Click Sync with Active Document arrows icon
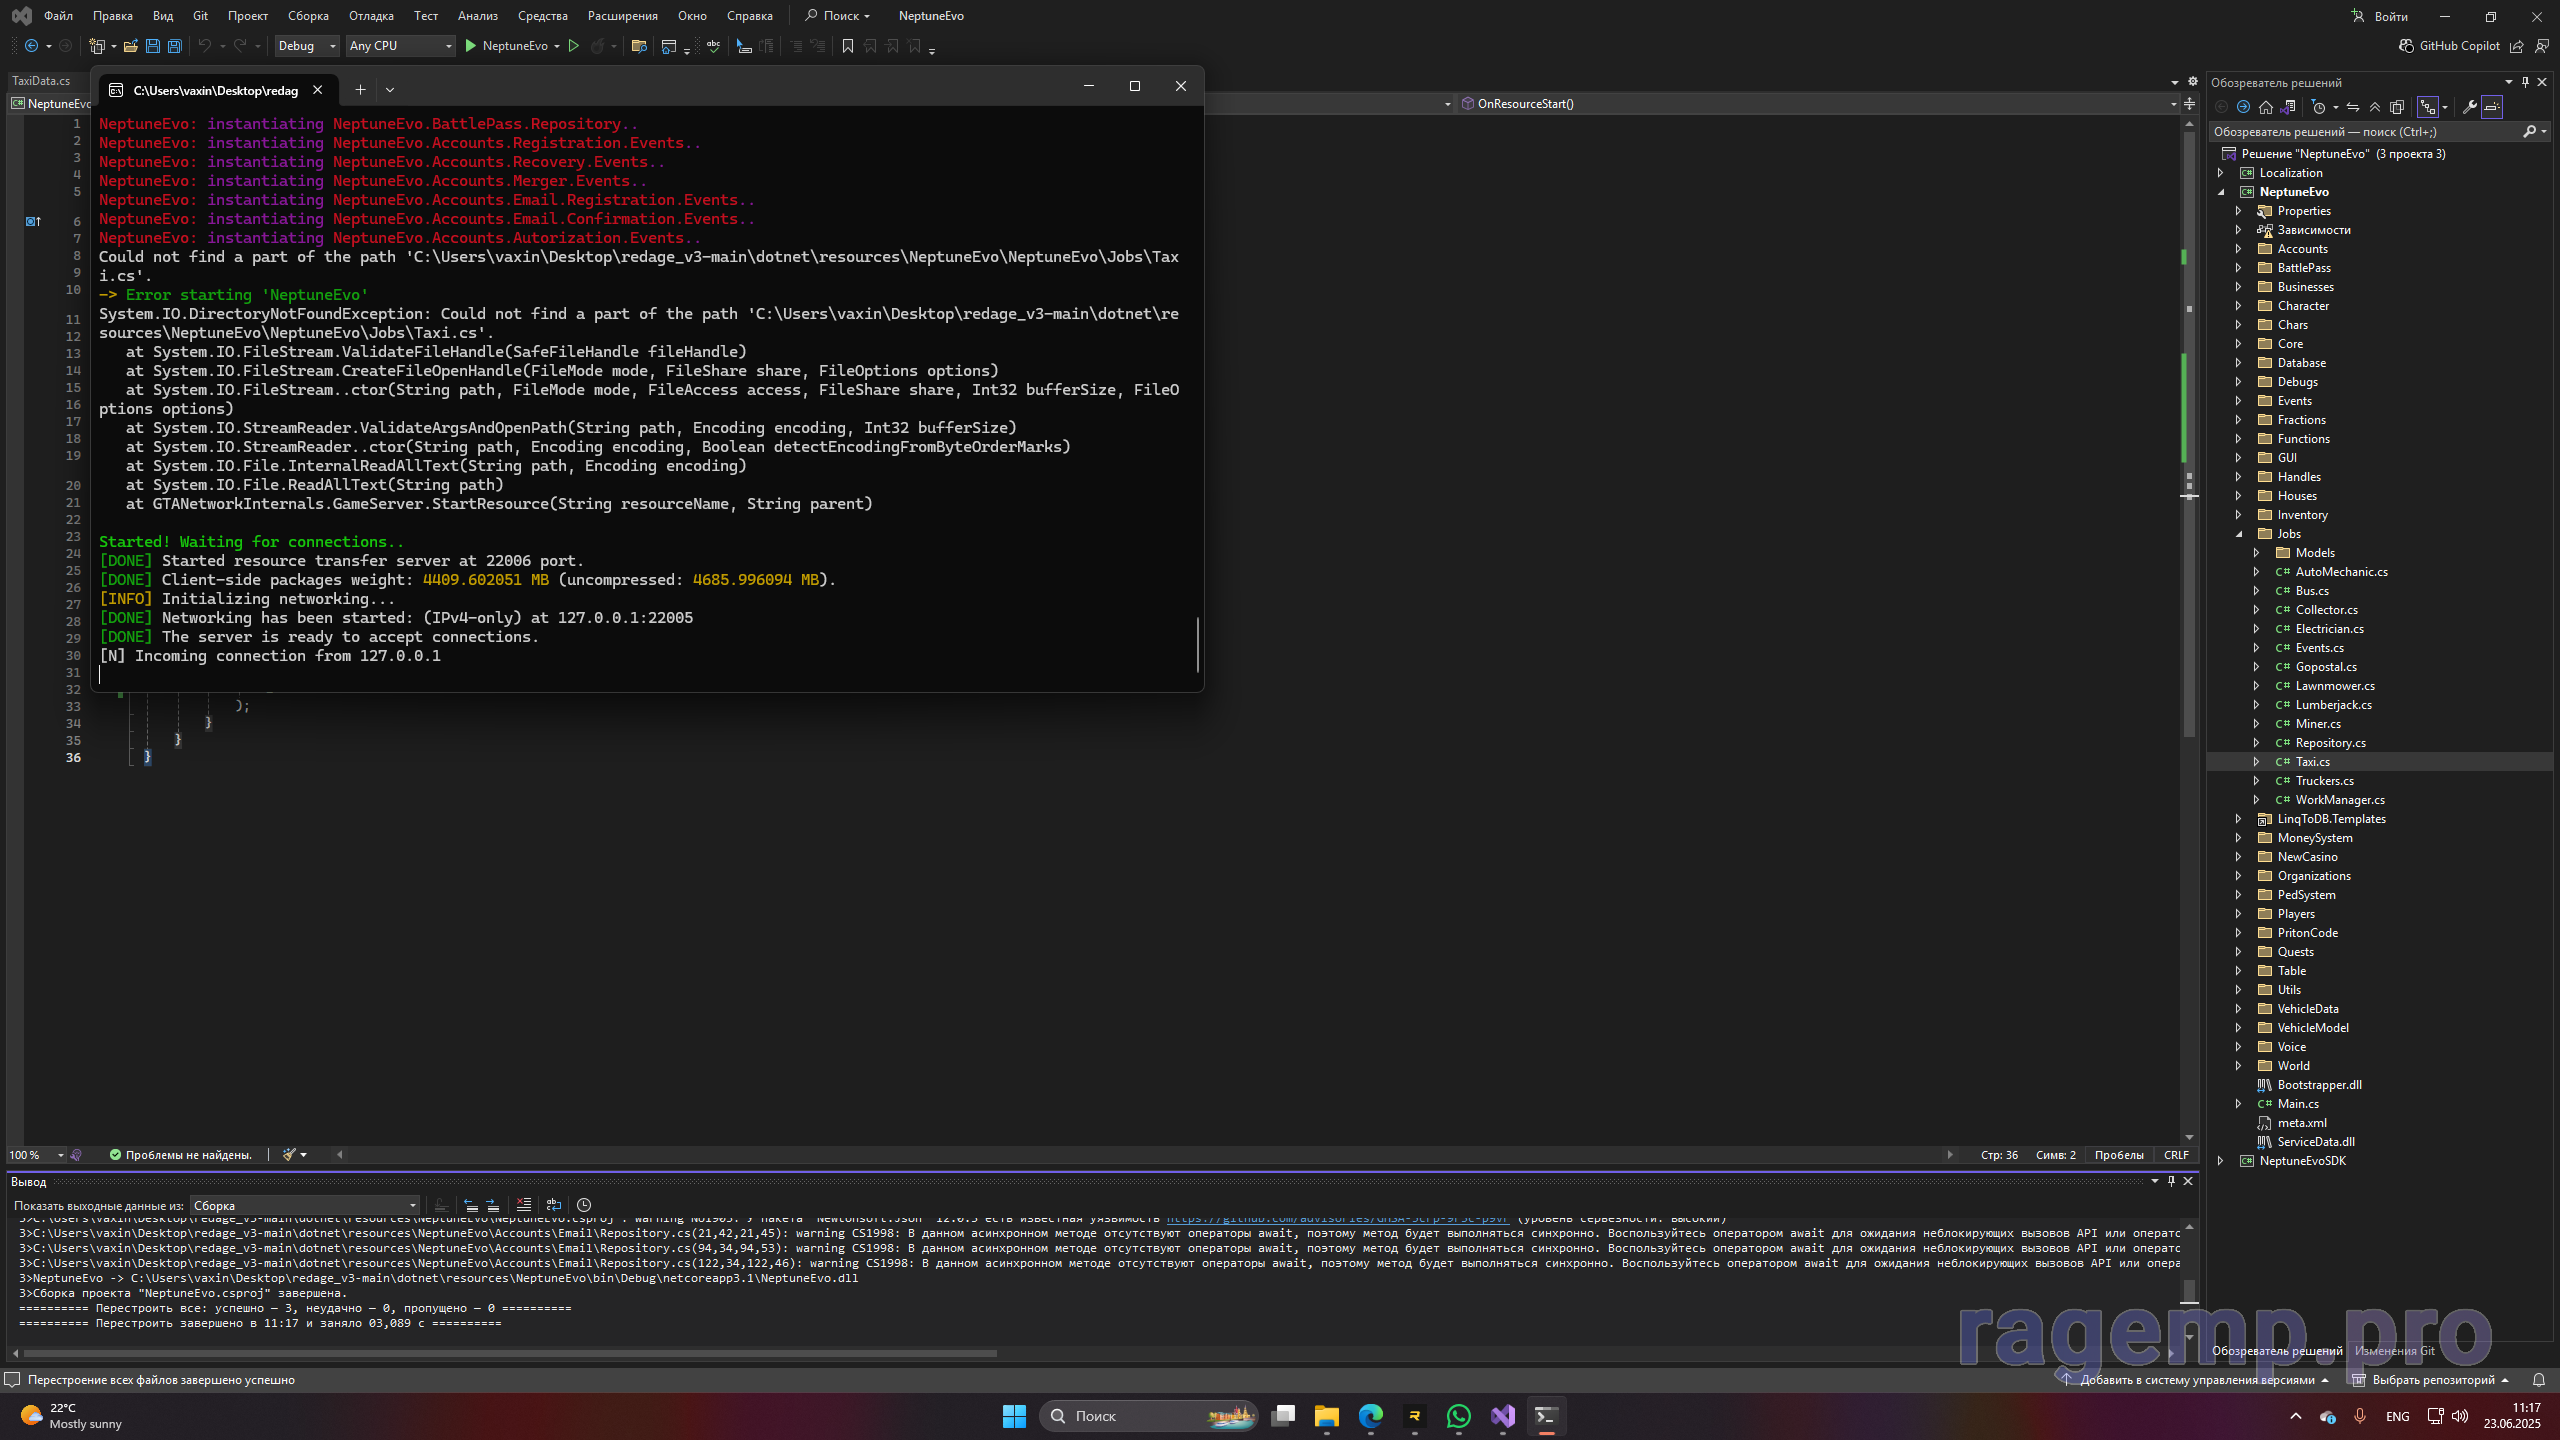This screenshot has height=1440, width=2560. (2353, 107)
